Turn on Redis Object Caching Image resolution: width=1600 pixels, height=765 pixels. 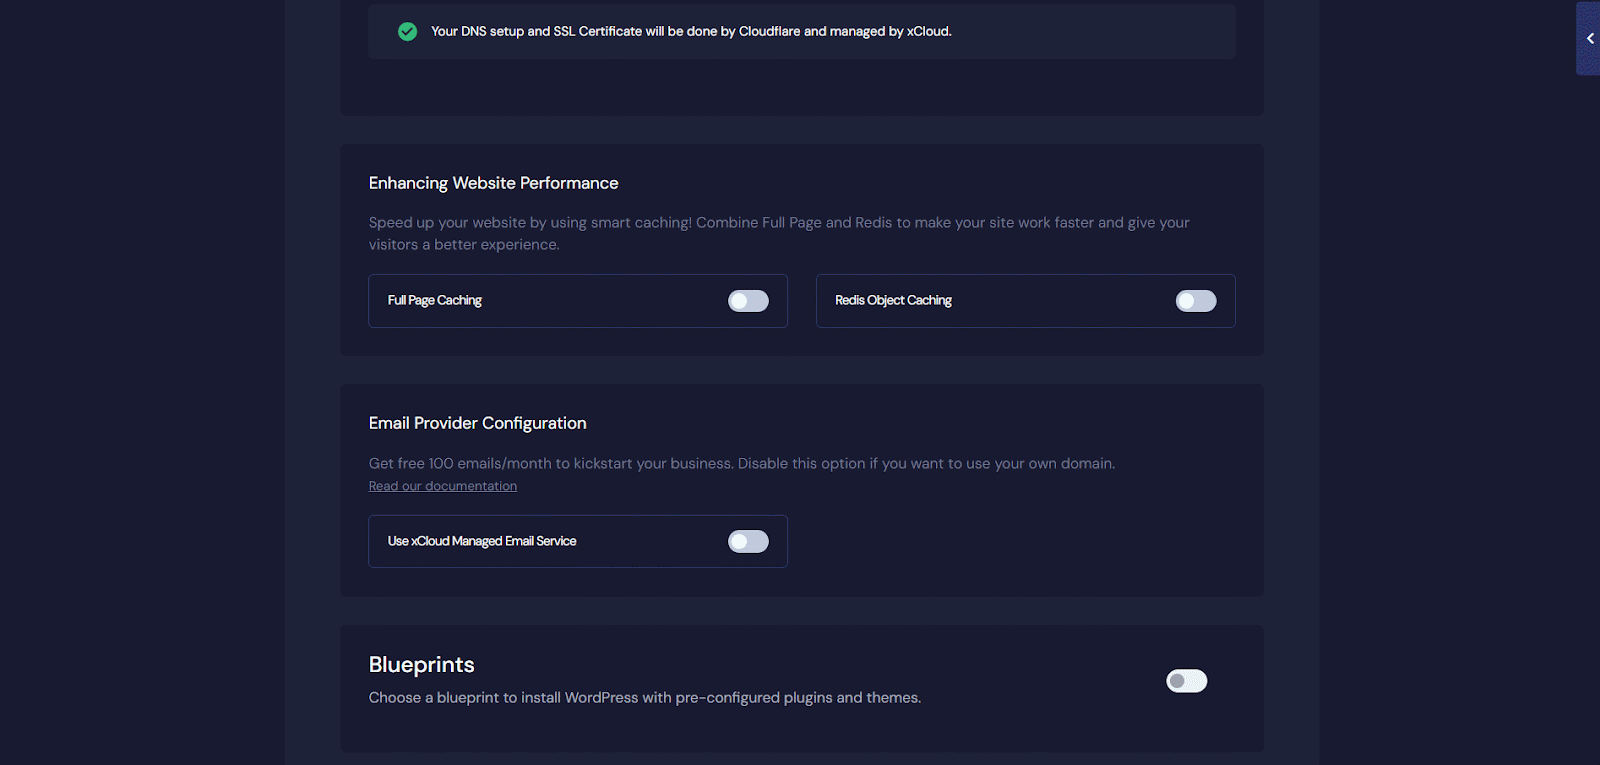(x=1196, y=300)
